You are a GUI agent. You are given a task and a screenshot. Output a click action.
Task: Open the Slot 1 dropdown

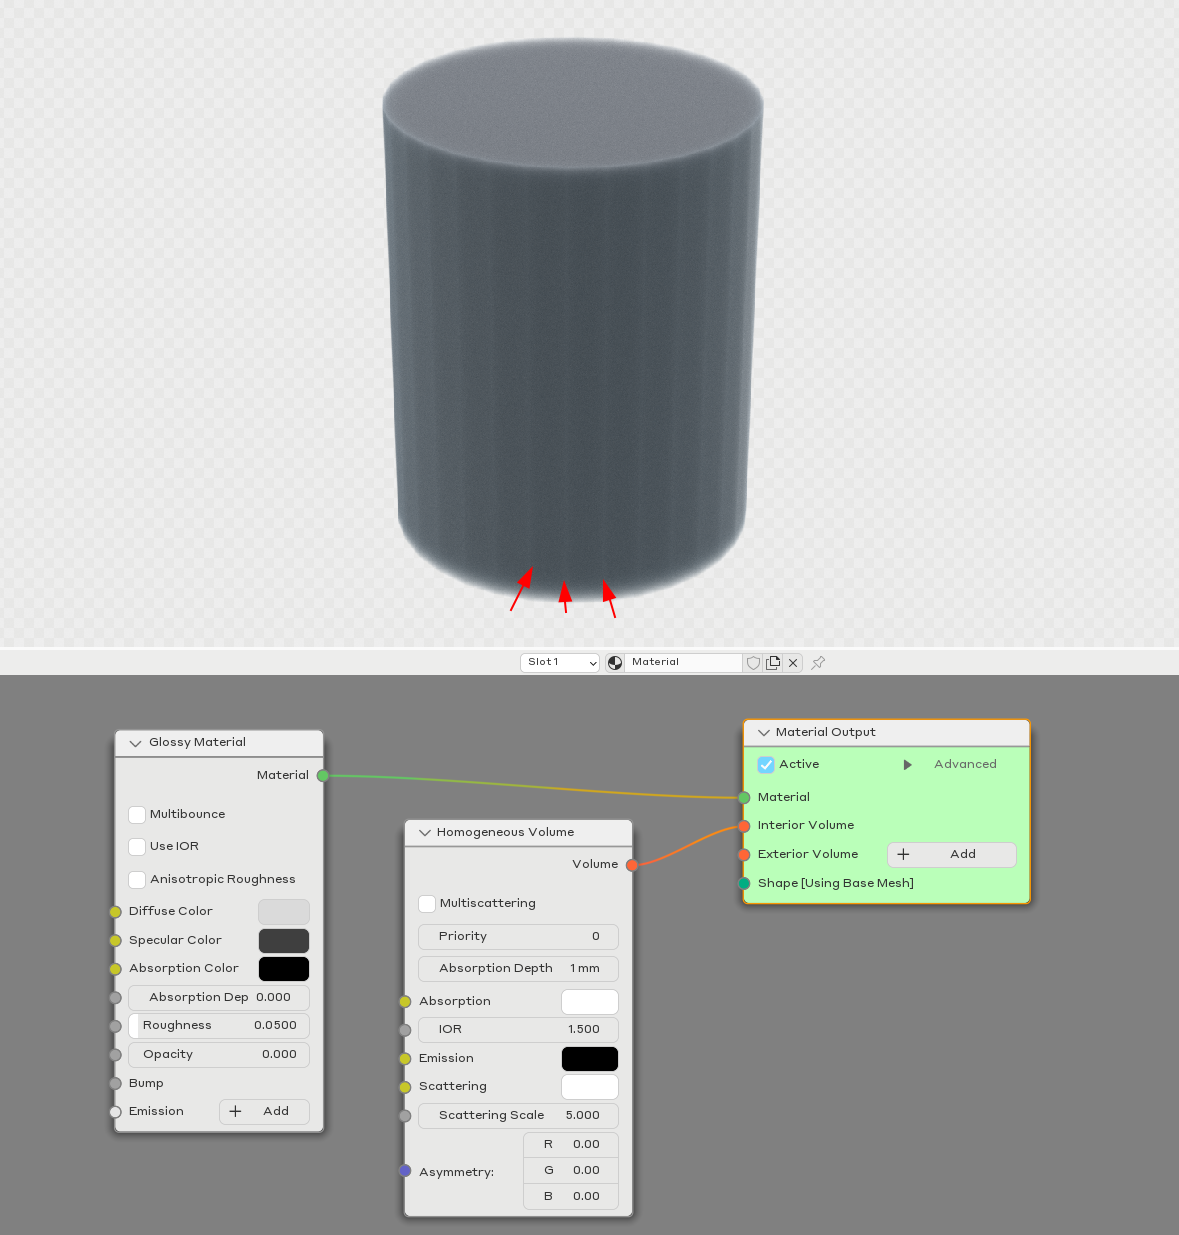click(x=560, y=662)
